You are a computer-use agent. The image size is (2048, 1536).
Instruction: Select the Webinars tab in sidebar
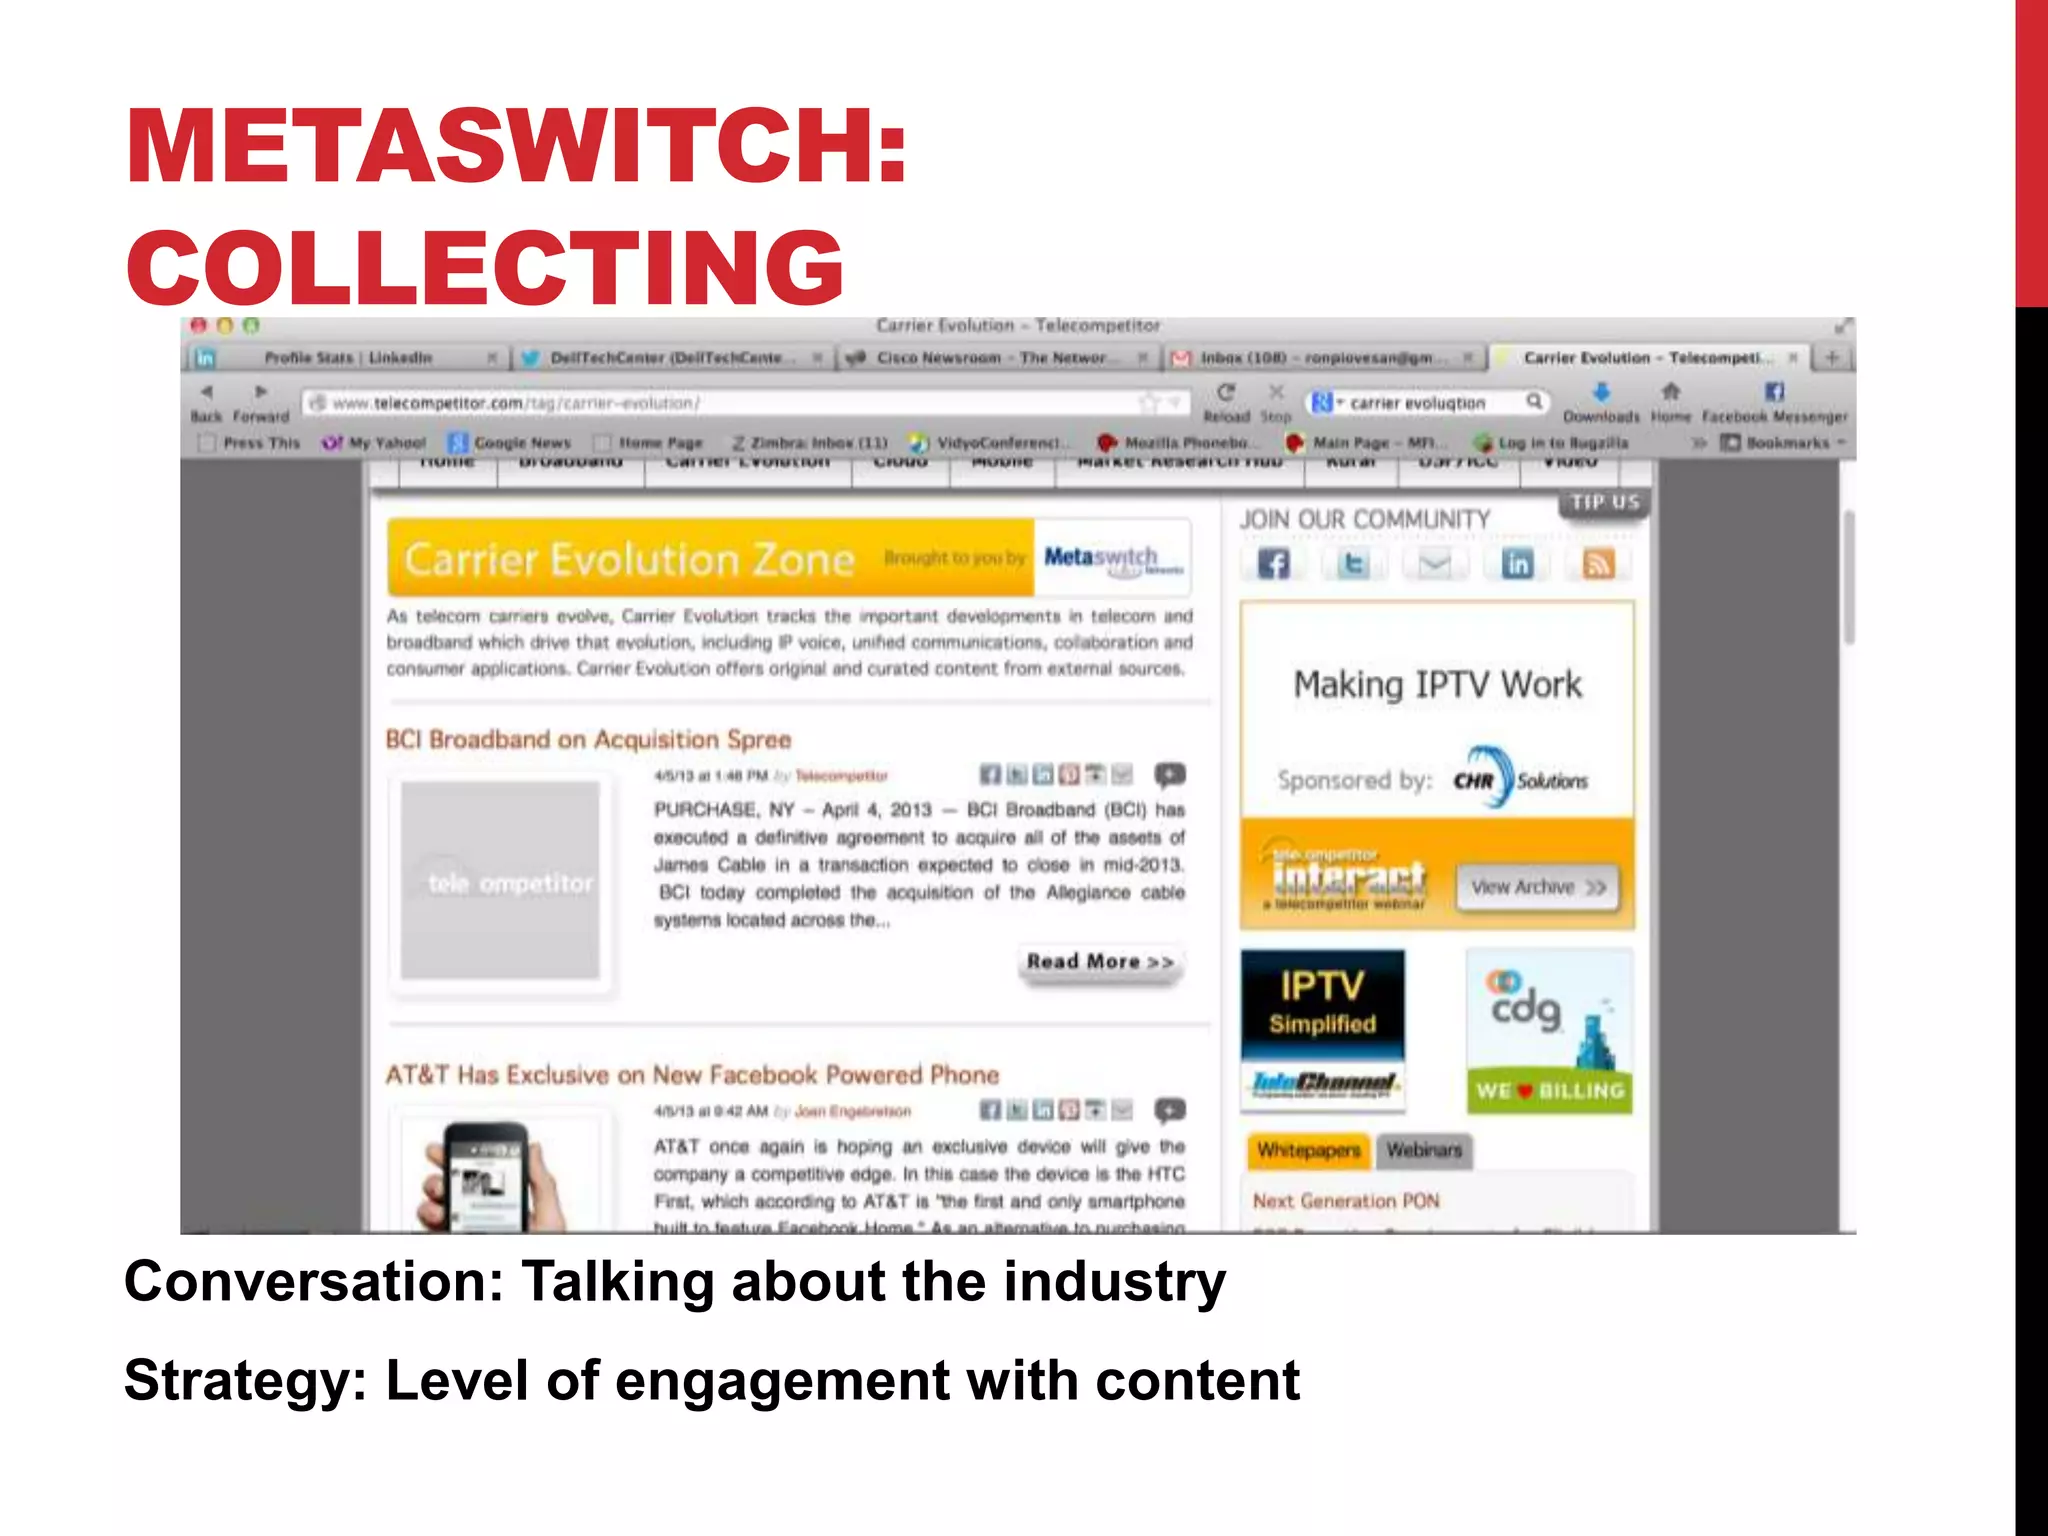[x=1424, y=1150]
